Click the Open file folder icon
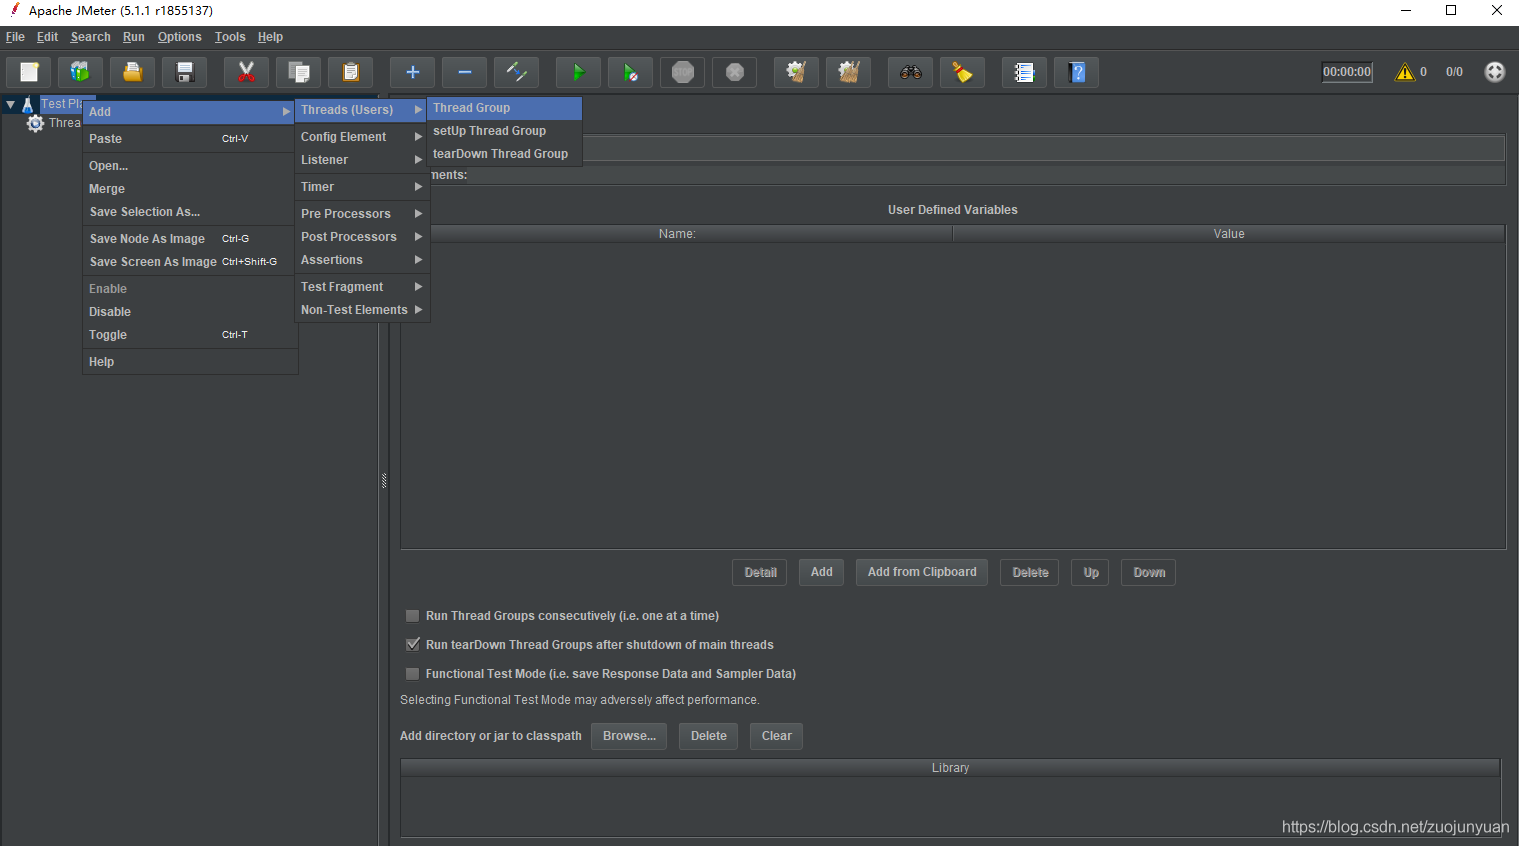This screenshot has height=846, width=1519. [x=133, y=72]
